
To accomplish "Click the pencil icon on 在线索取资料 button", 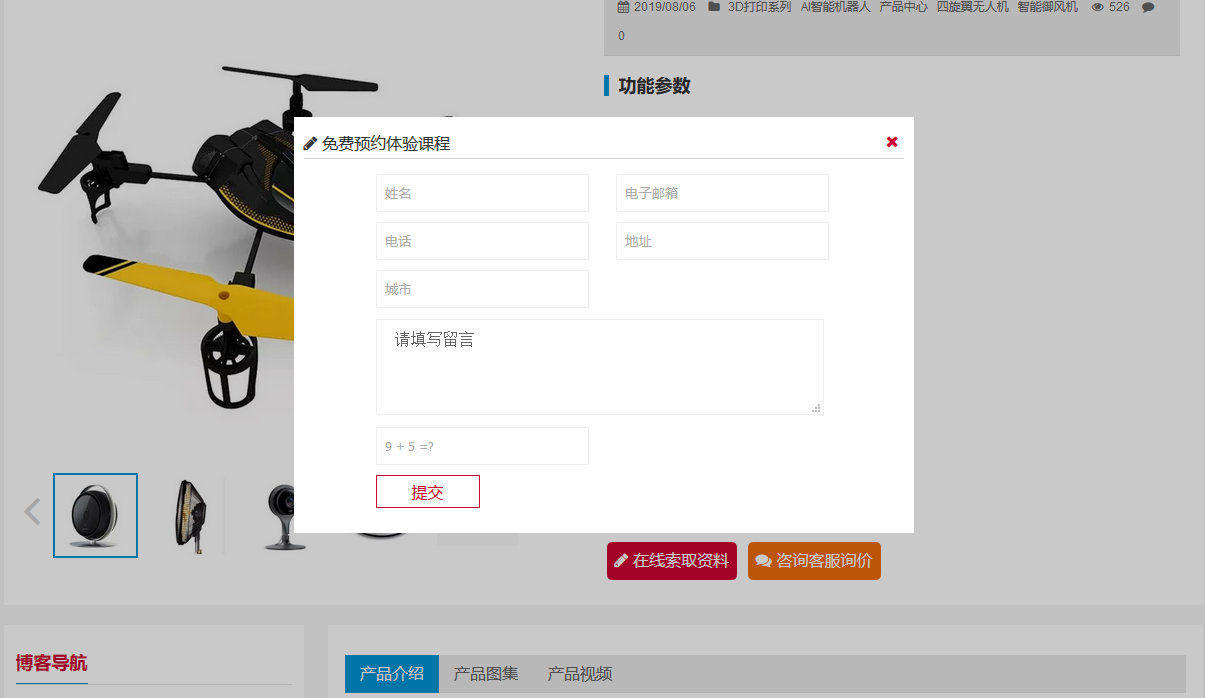I will (620, 561).
